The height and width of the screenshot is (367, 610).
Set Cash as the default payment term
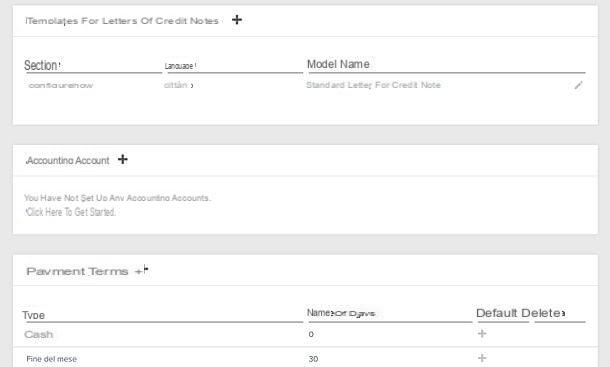(x=482, y=334)
